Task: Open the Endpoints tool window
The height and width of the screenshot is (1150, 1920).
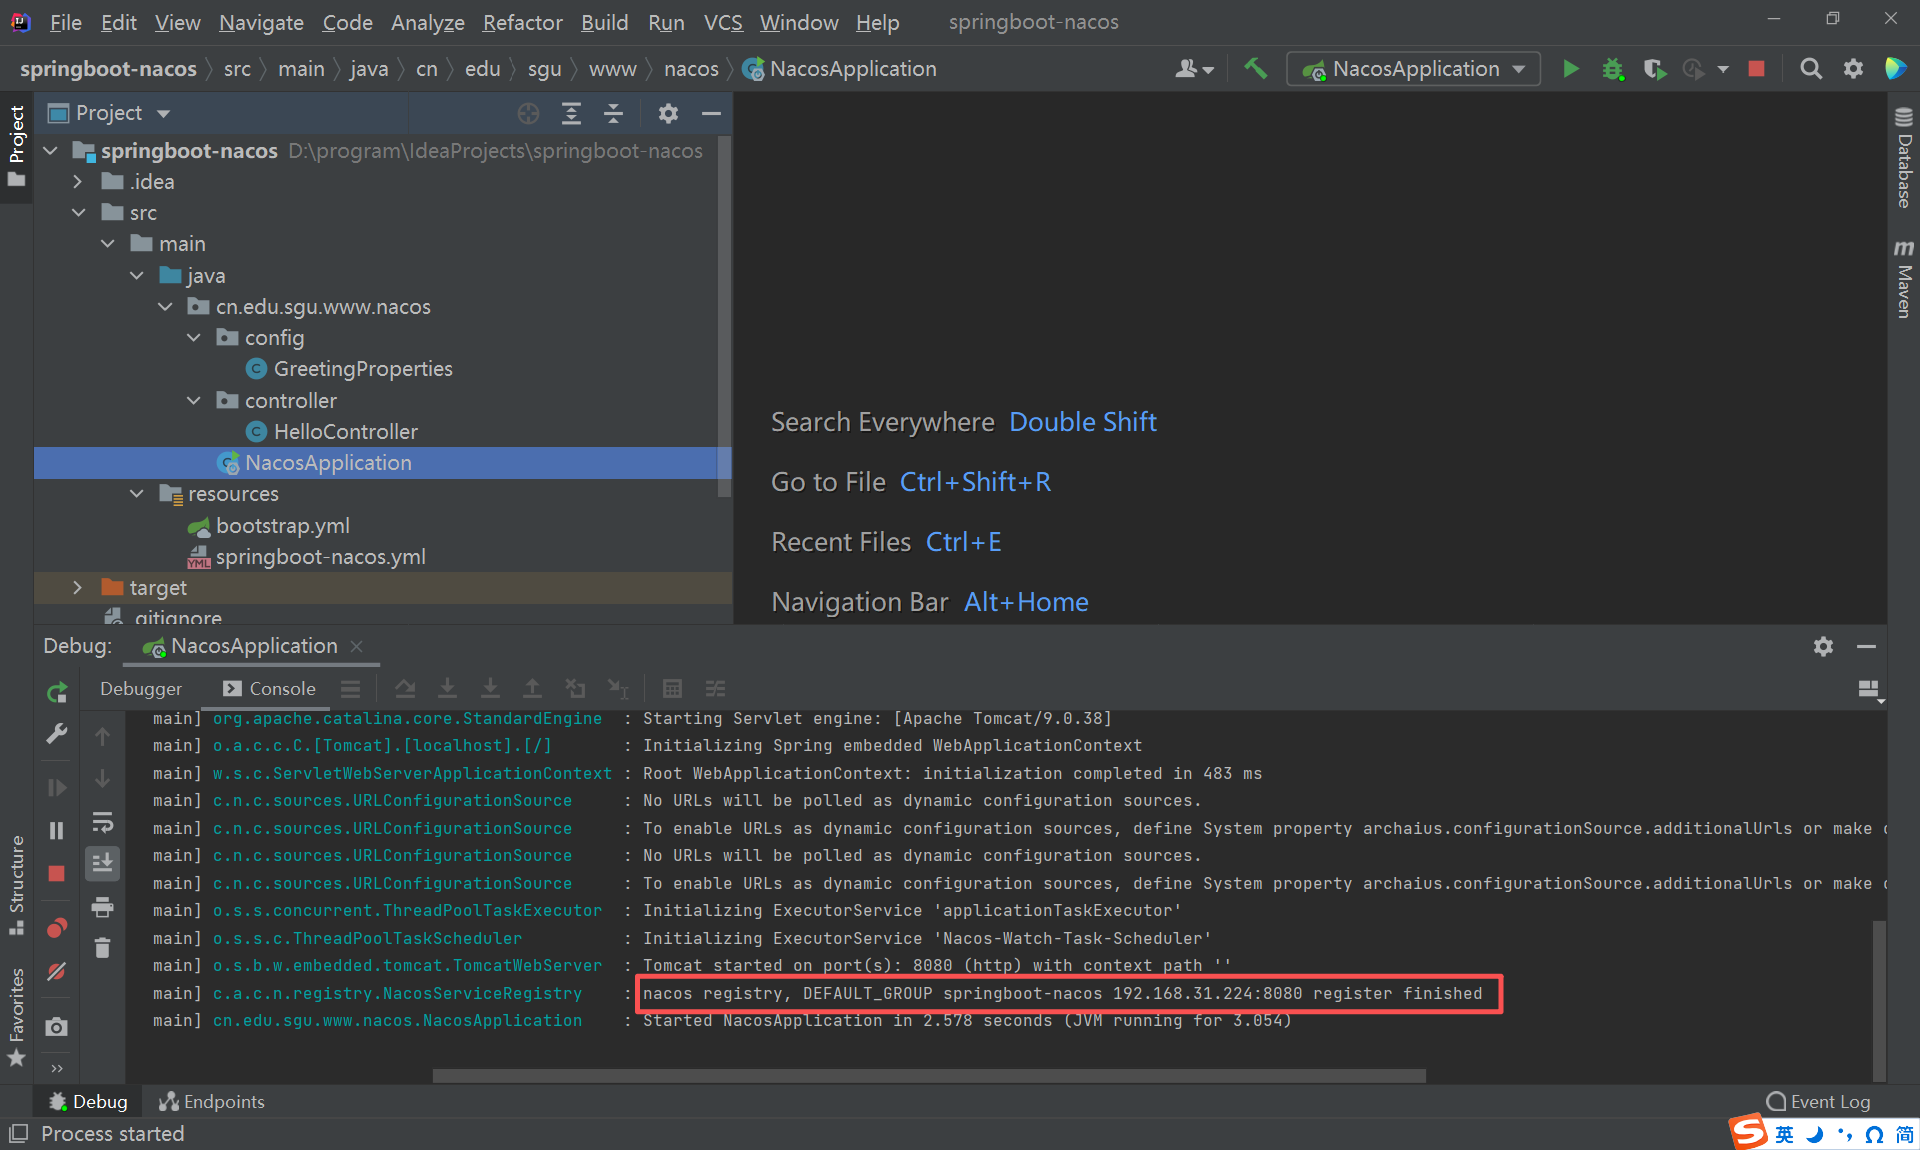Action: click(212, 1101)
